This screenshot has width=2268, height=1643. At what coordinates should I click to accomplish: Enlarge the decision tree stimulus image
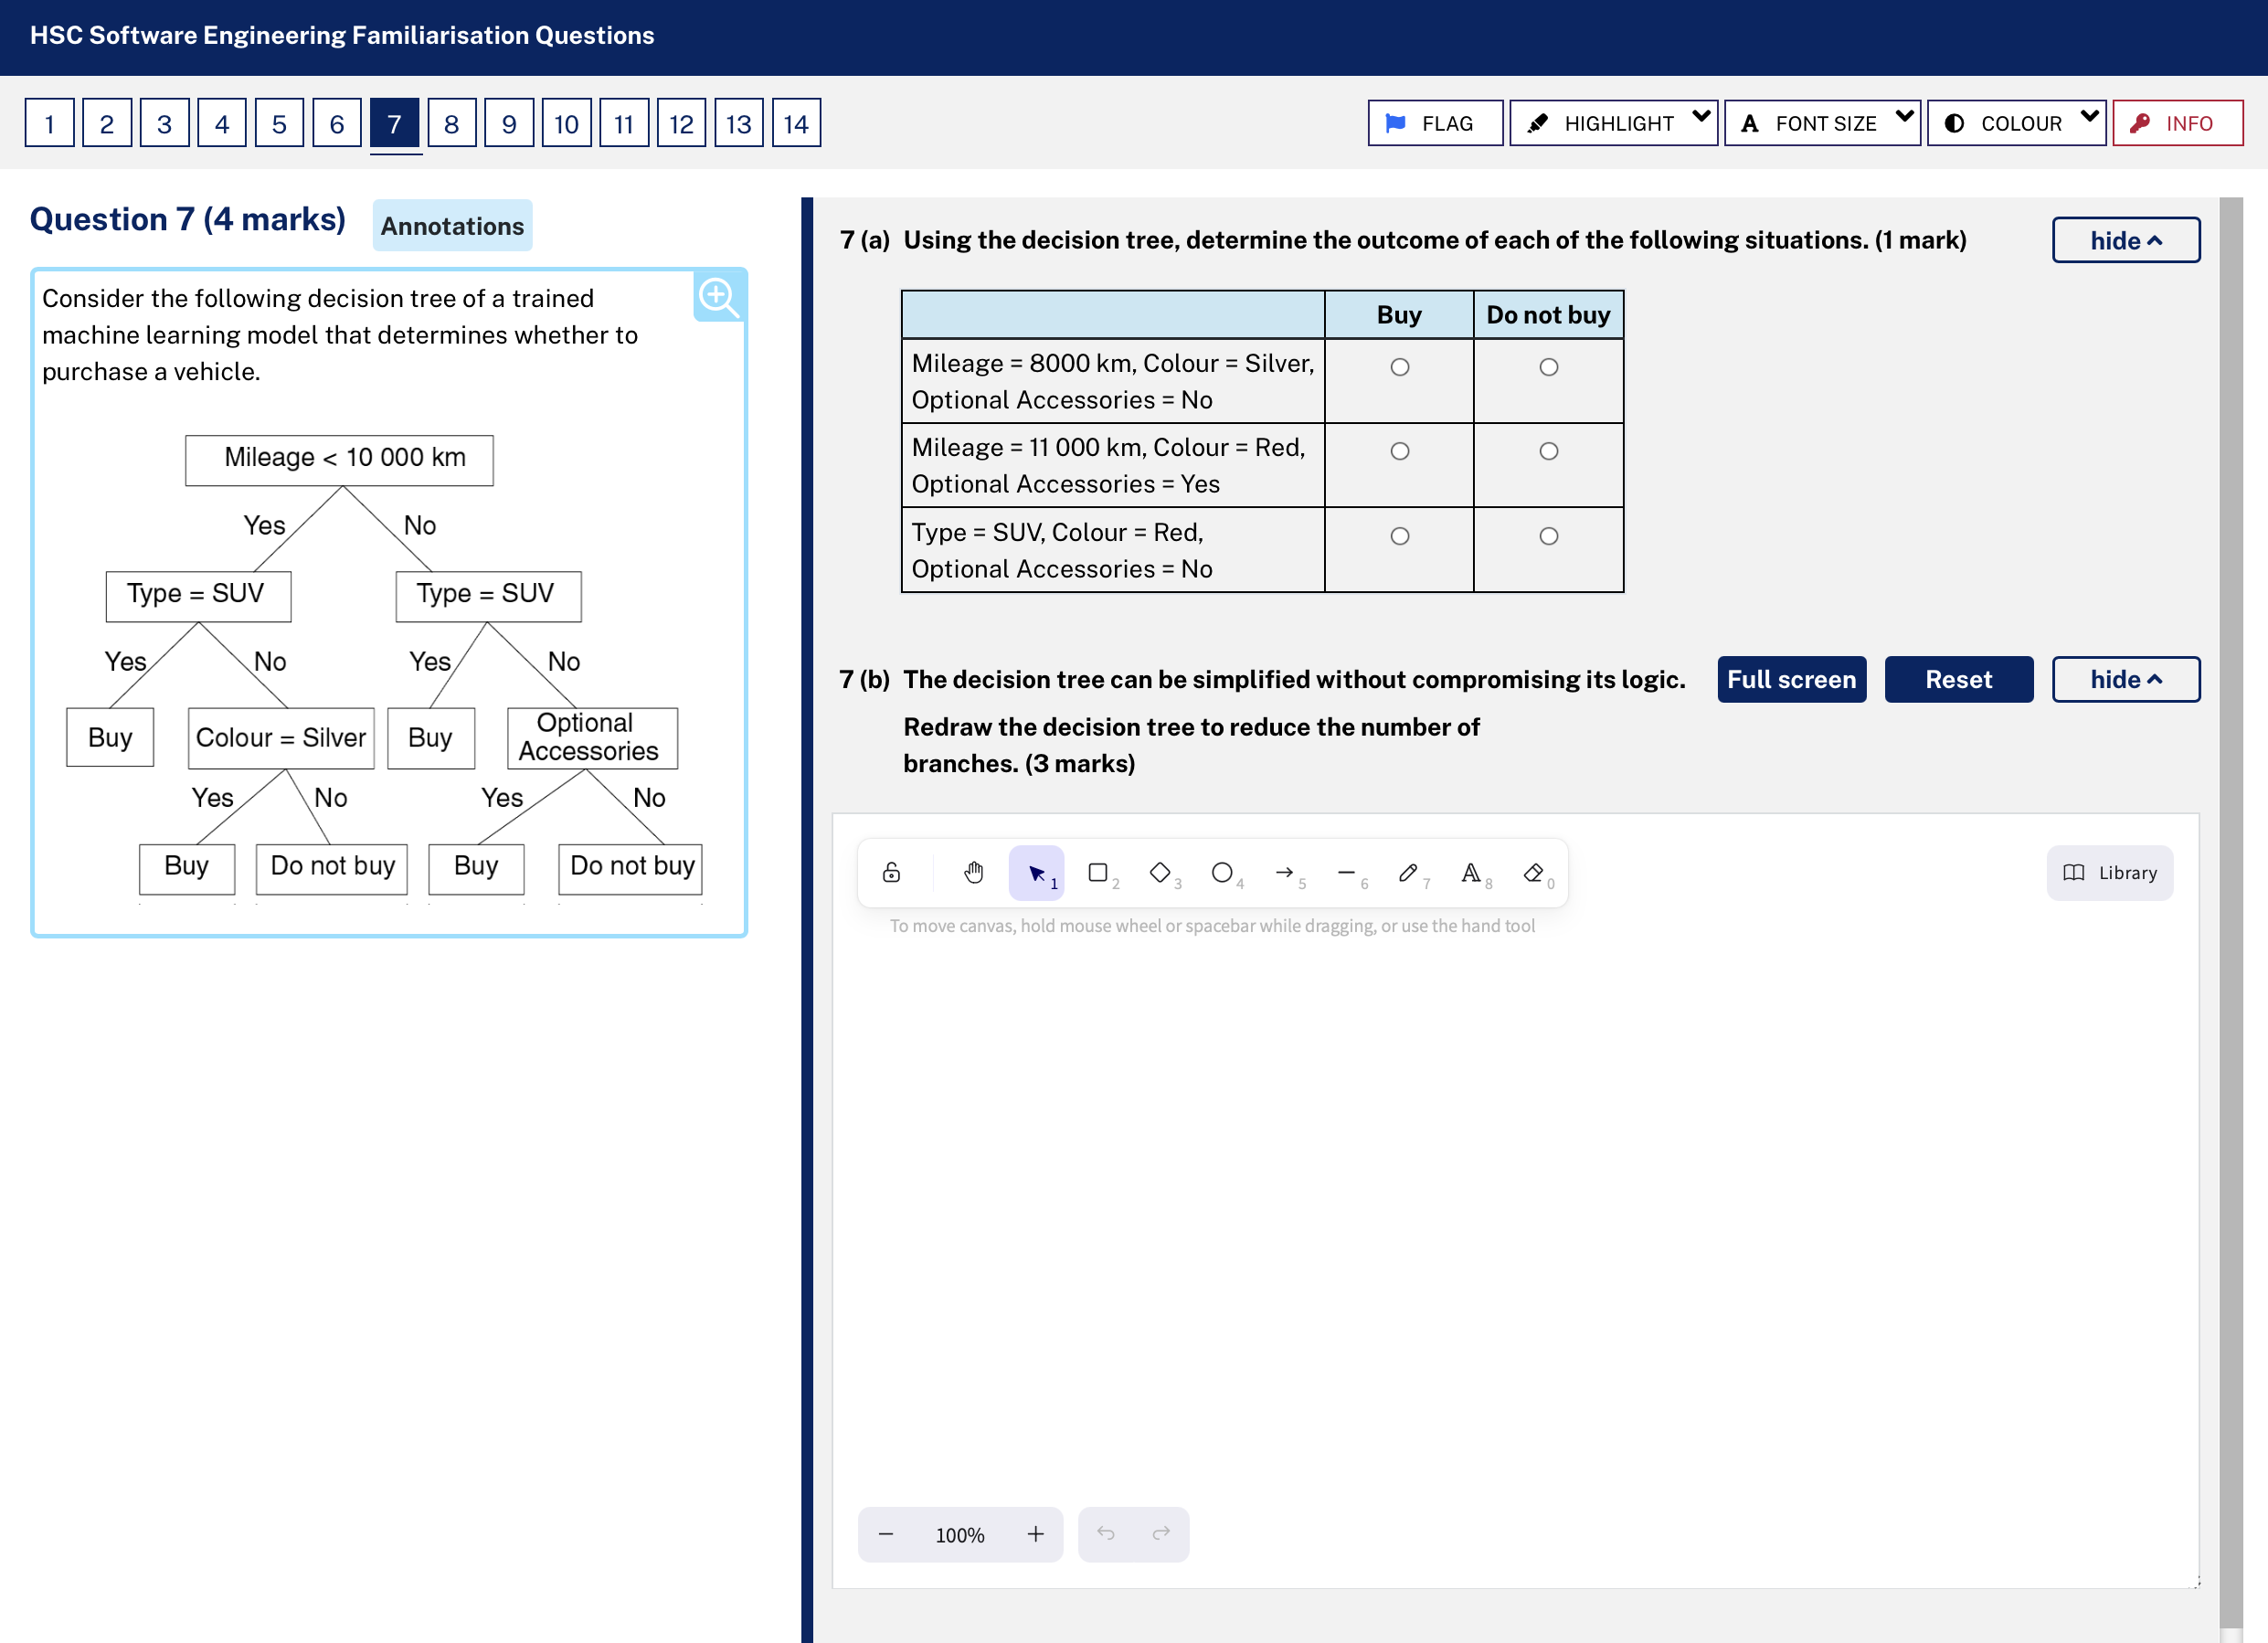719,296
